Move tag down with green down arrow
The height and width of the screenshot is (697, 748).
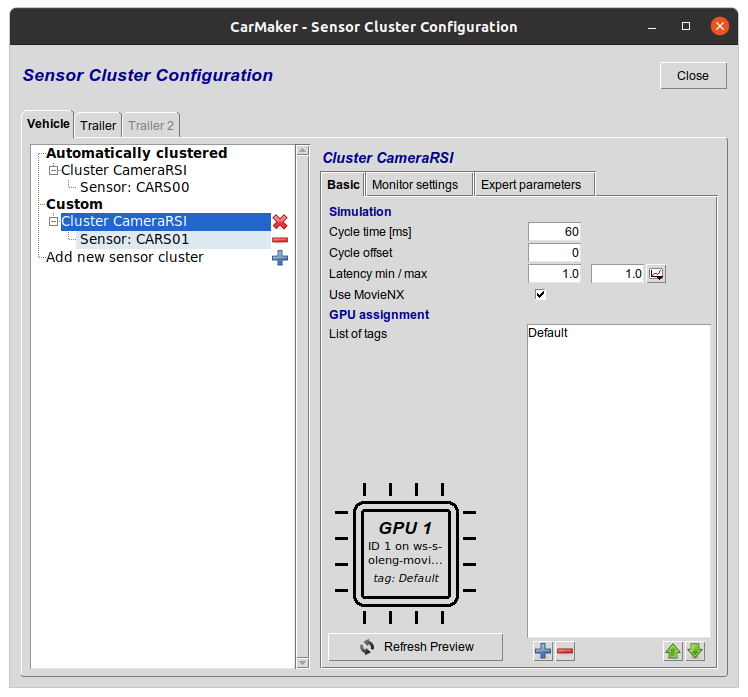(x=695, y=652)
